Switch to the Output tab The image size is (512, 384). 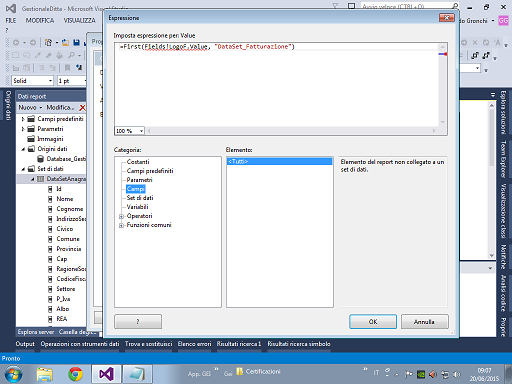[25, 344]
